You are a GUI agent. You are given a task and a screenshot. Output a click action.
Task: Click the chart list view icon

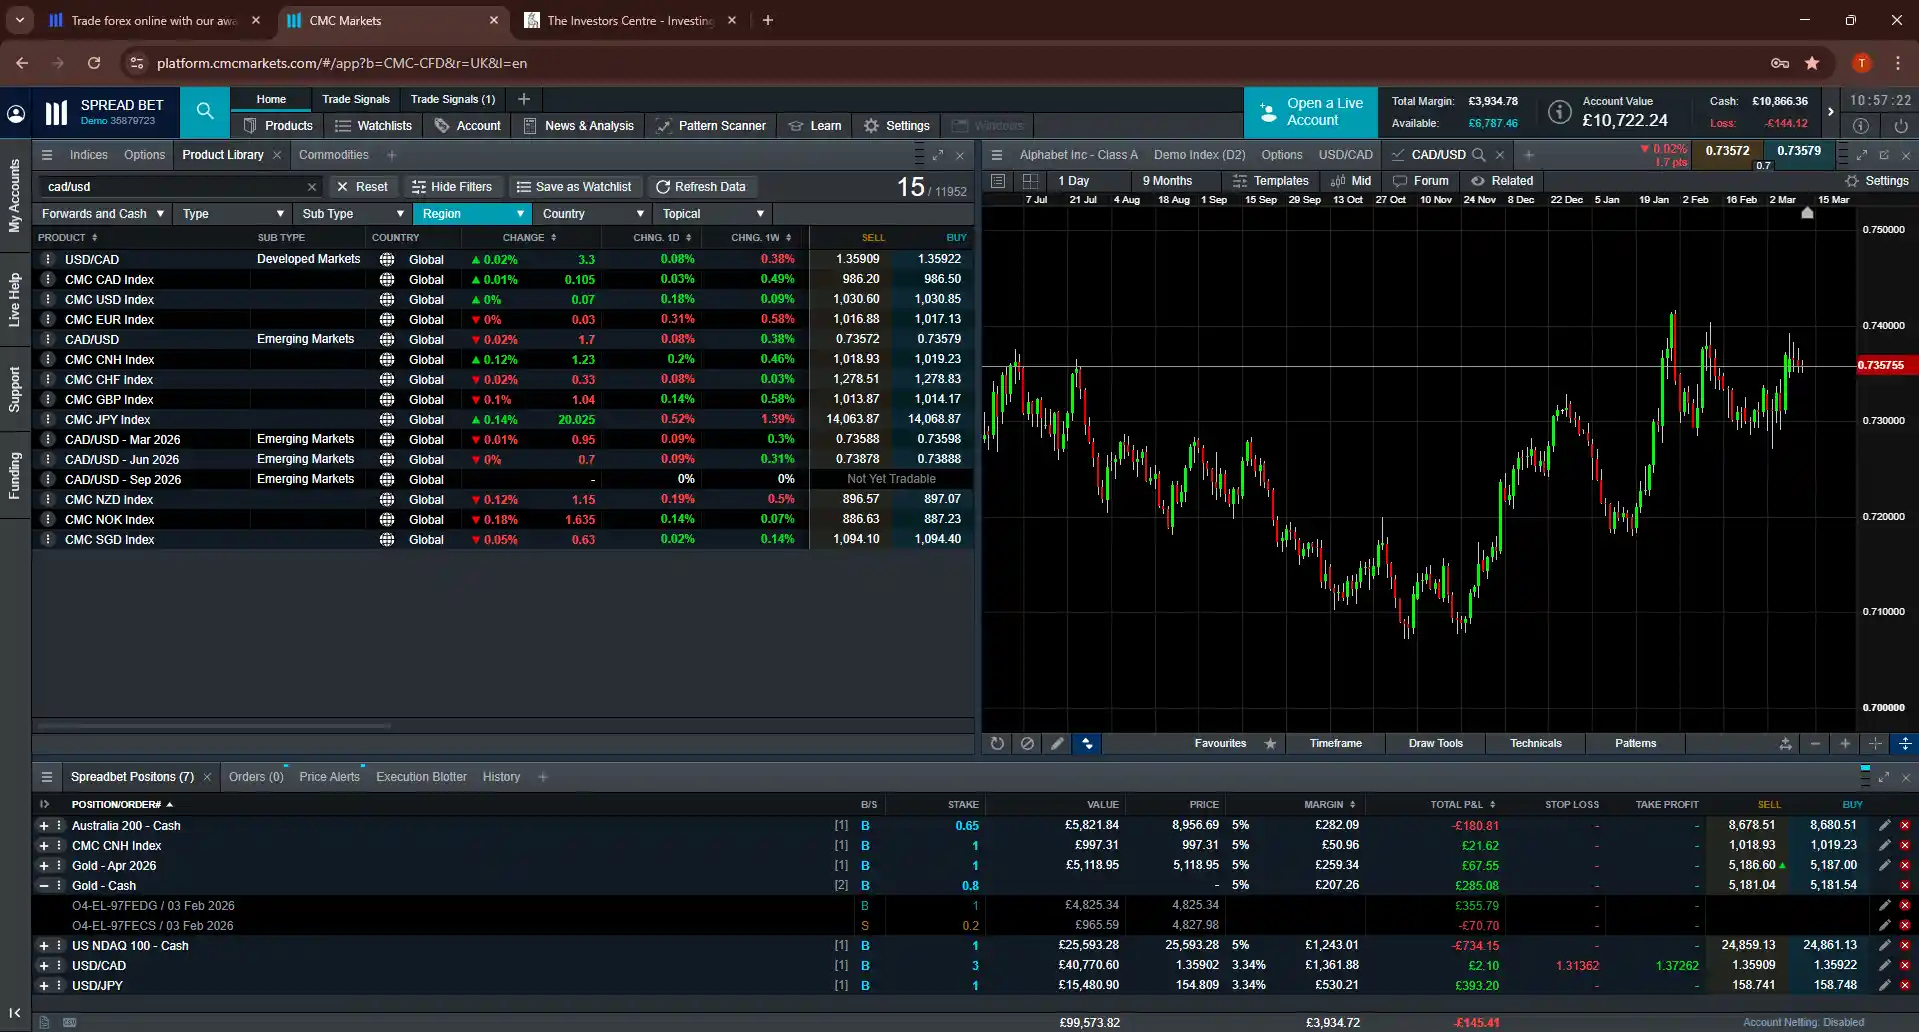(998, 181)
